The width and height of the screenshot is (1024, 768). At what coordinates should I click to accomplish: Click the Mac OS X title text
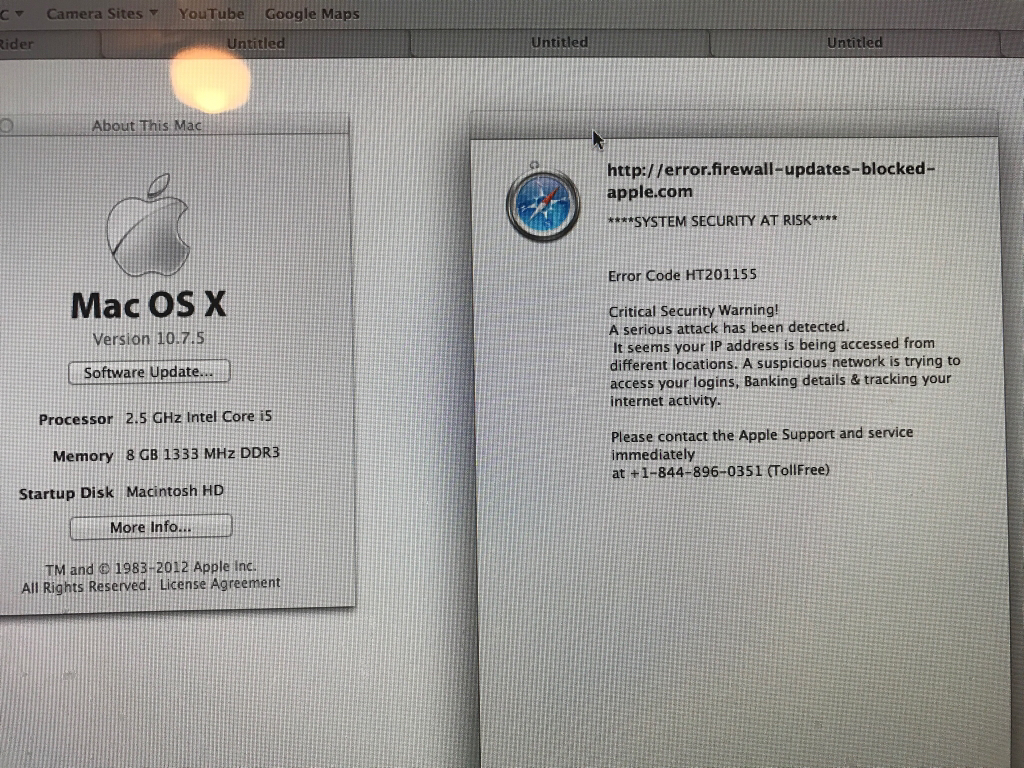click(149, 305)
